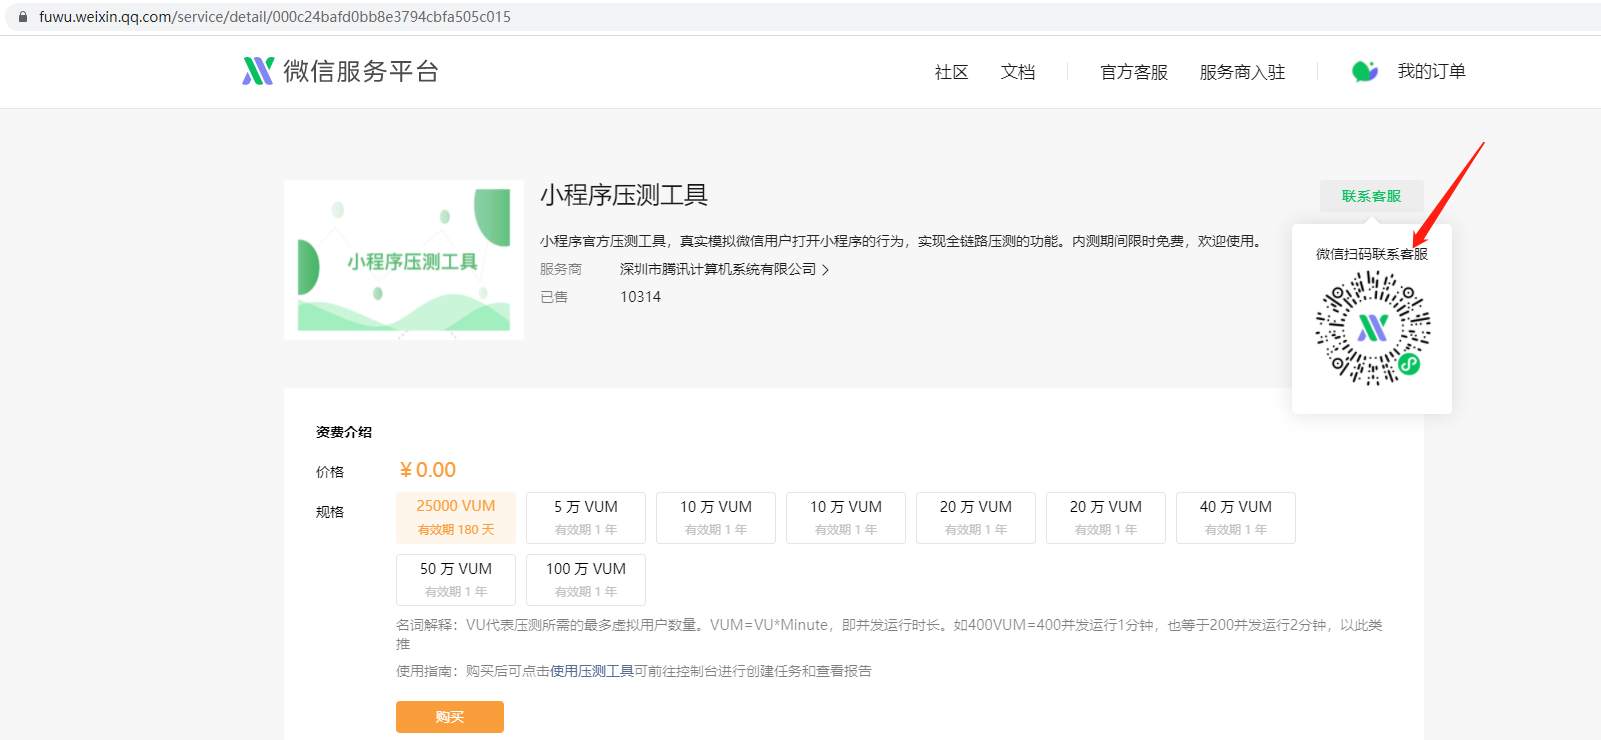Viewport: 1601px width, 740px height.
Task: Click the customer service QR code
Action: click(x=1372, y=328)
